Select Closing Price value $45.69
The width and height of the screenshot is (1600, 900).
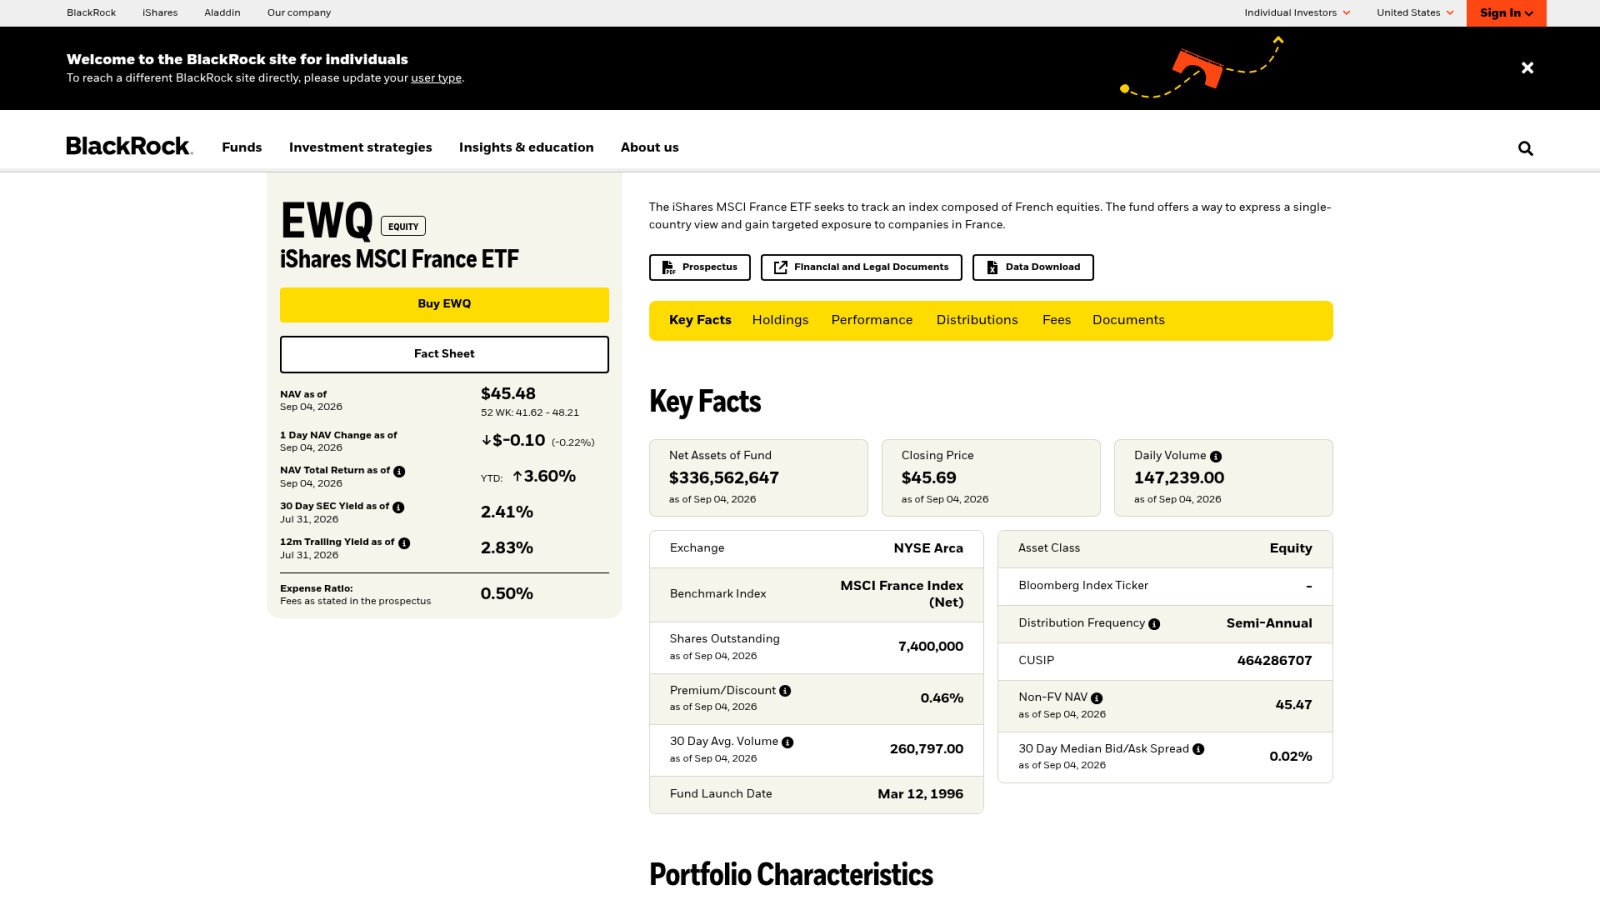pos(929,478)
